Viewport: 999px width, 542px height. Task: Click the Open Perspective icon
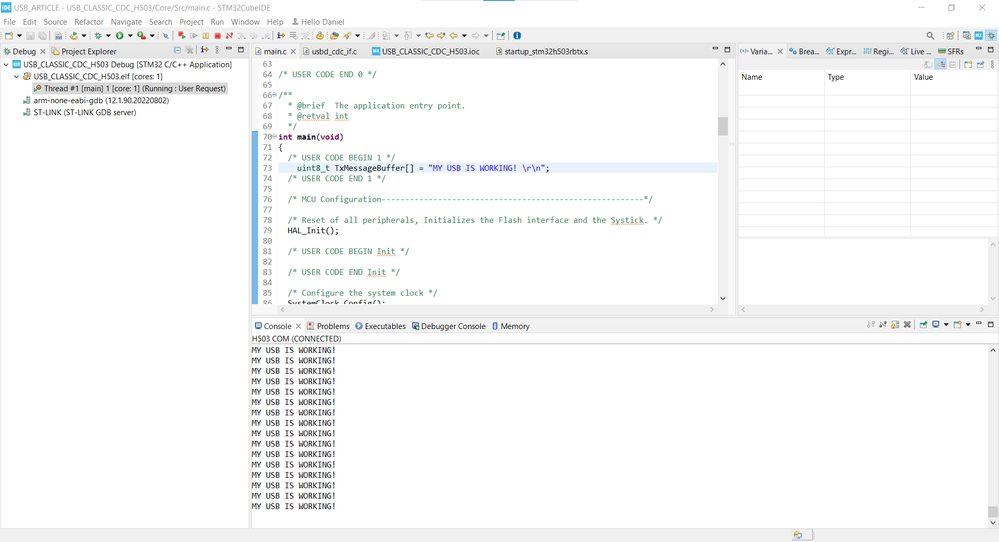click(950, 36)
